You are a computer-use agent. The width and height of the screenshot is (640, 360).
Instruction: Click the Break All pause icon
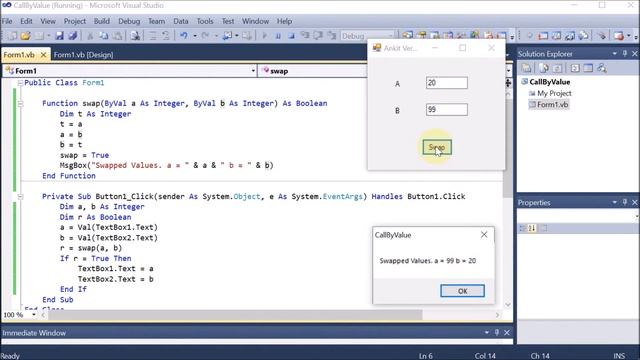click(x=278, y=36)
